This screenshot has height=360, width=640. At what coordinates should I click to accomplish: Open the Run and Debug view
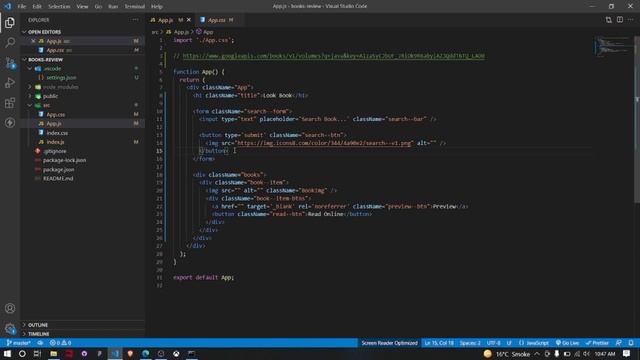click(x=10, y=82)
